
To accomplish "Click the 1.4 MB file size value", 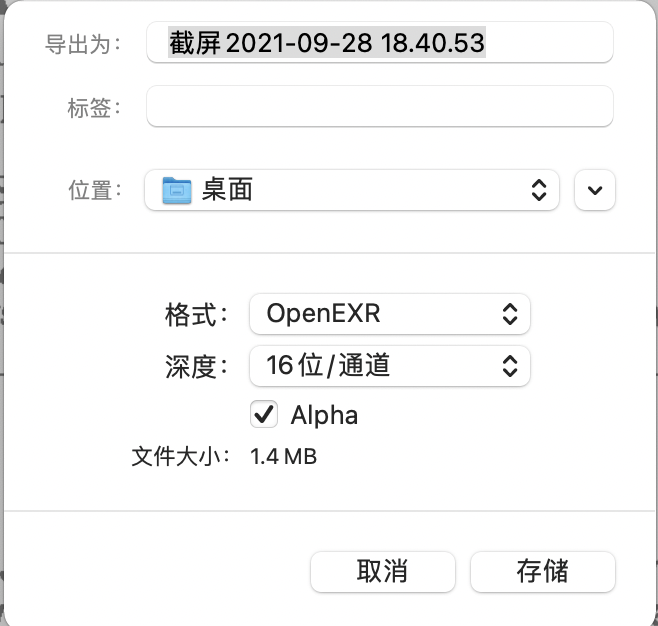I will [283, 457].
